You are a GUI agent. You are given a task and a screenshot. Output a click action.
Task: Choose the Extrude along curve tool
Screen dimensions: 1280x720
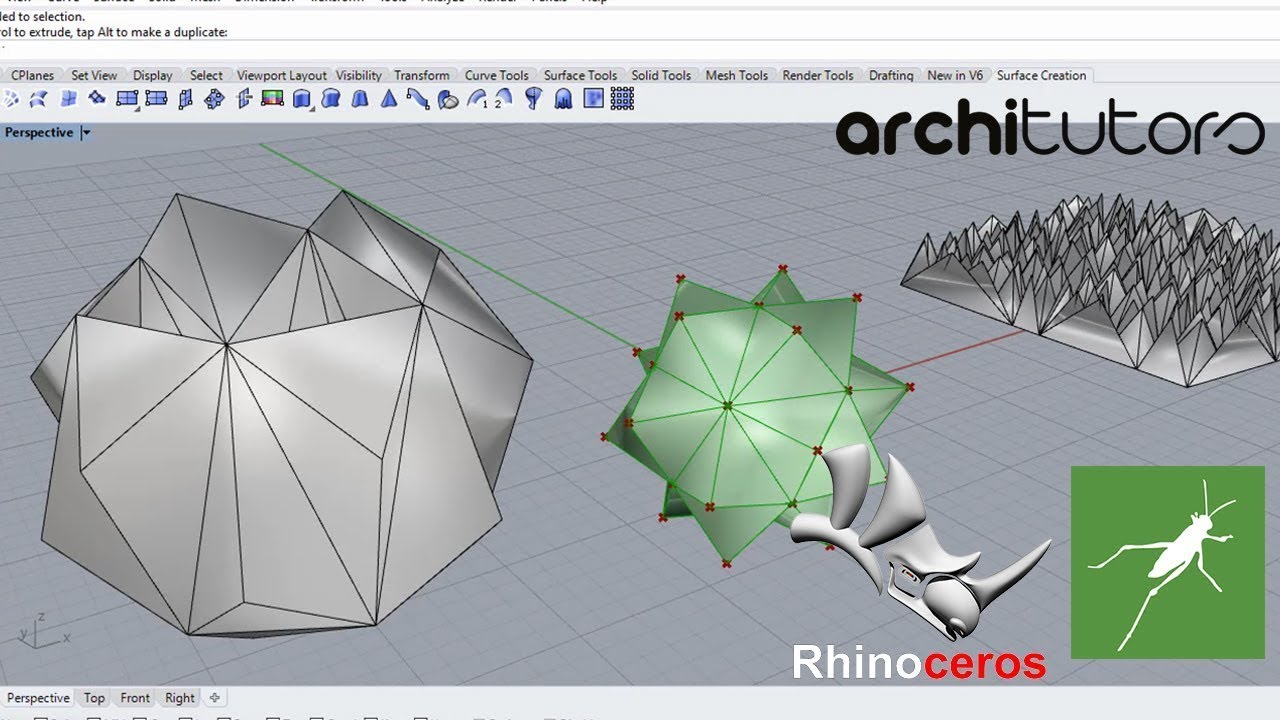point(330,99)
